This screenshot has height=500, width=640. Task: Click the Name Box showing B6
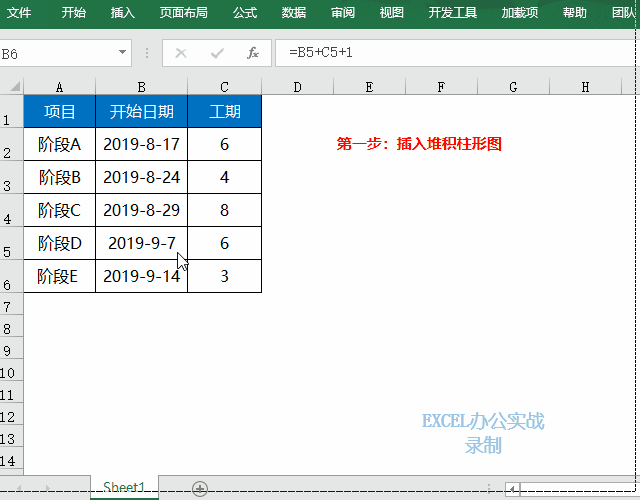pyautogui.click(x=57, y=53)
